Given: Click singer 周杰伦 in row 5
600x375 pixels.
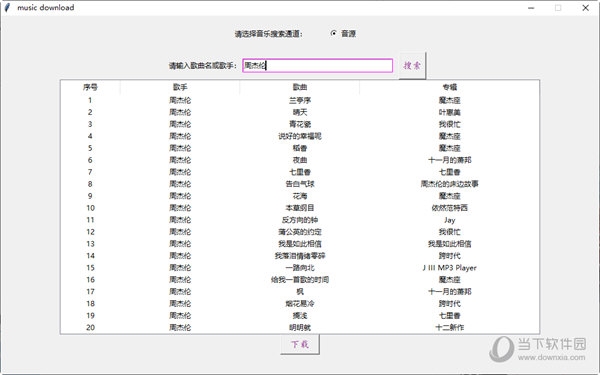Looking at the screenshot, I should 180,148.
